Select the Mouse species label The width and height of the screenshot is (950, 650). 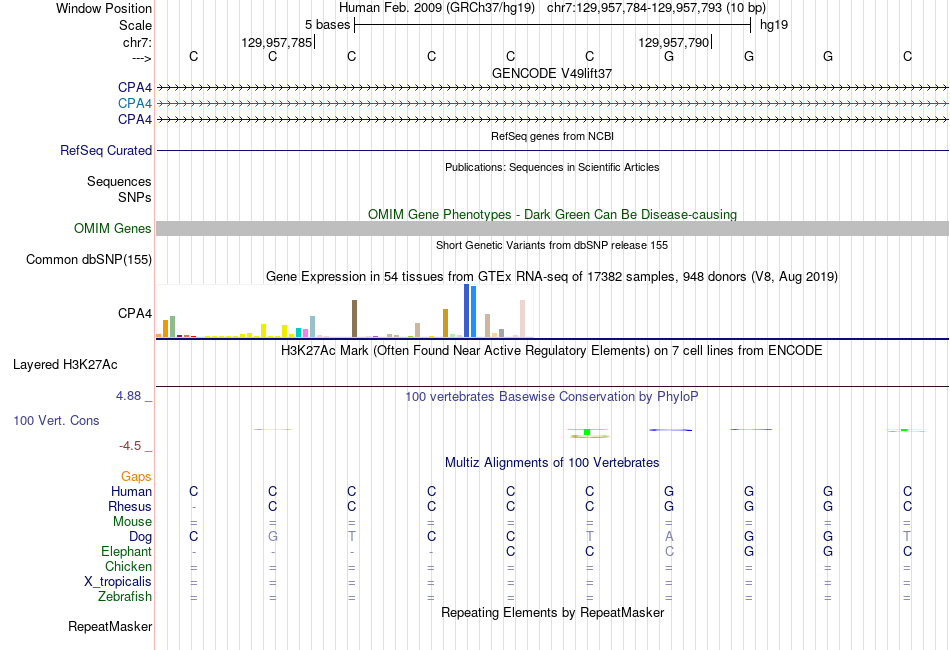[x=132, y=522]
